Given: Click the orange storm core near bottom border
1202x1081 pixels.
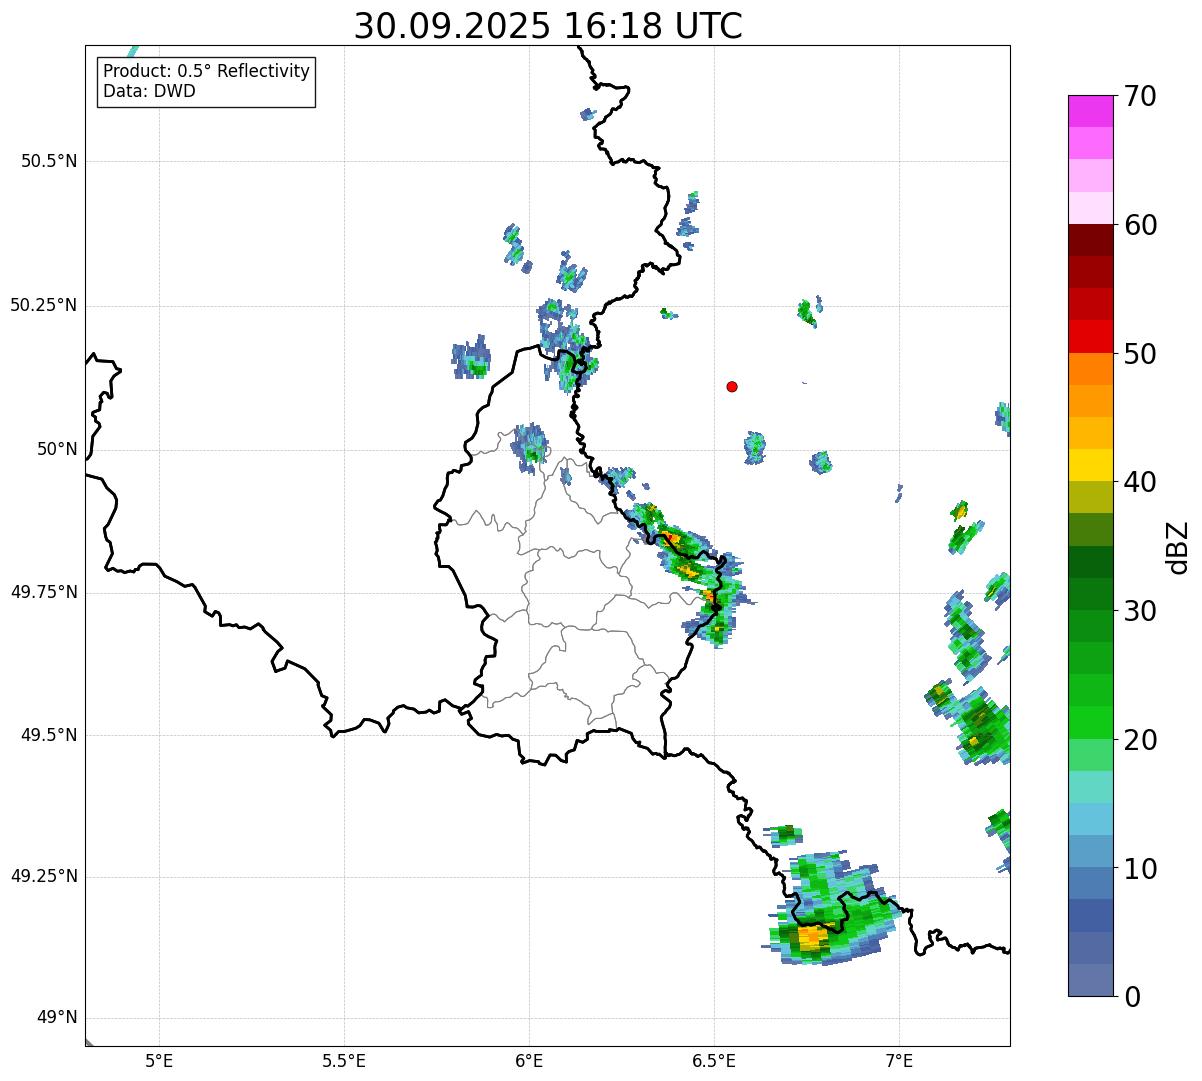Looking at the screenshot, I should (808, 938).
